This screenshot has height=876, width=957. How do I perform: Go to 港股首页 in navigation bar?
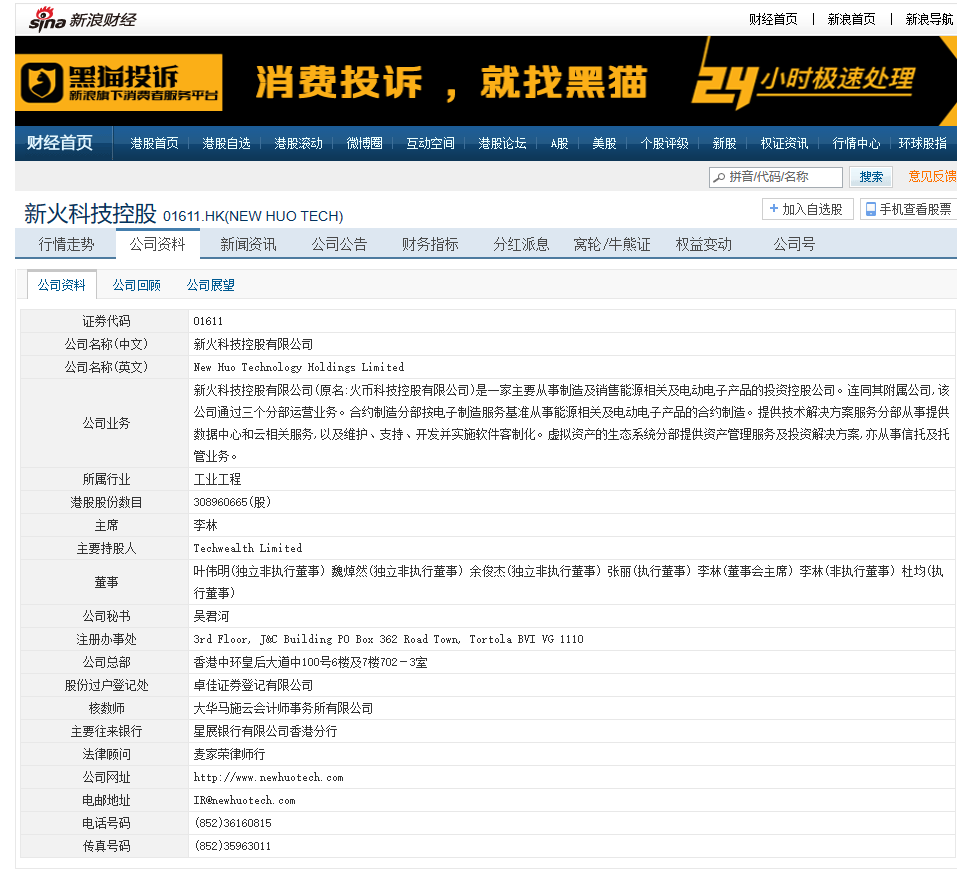154,143
